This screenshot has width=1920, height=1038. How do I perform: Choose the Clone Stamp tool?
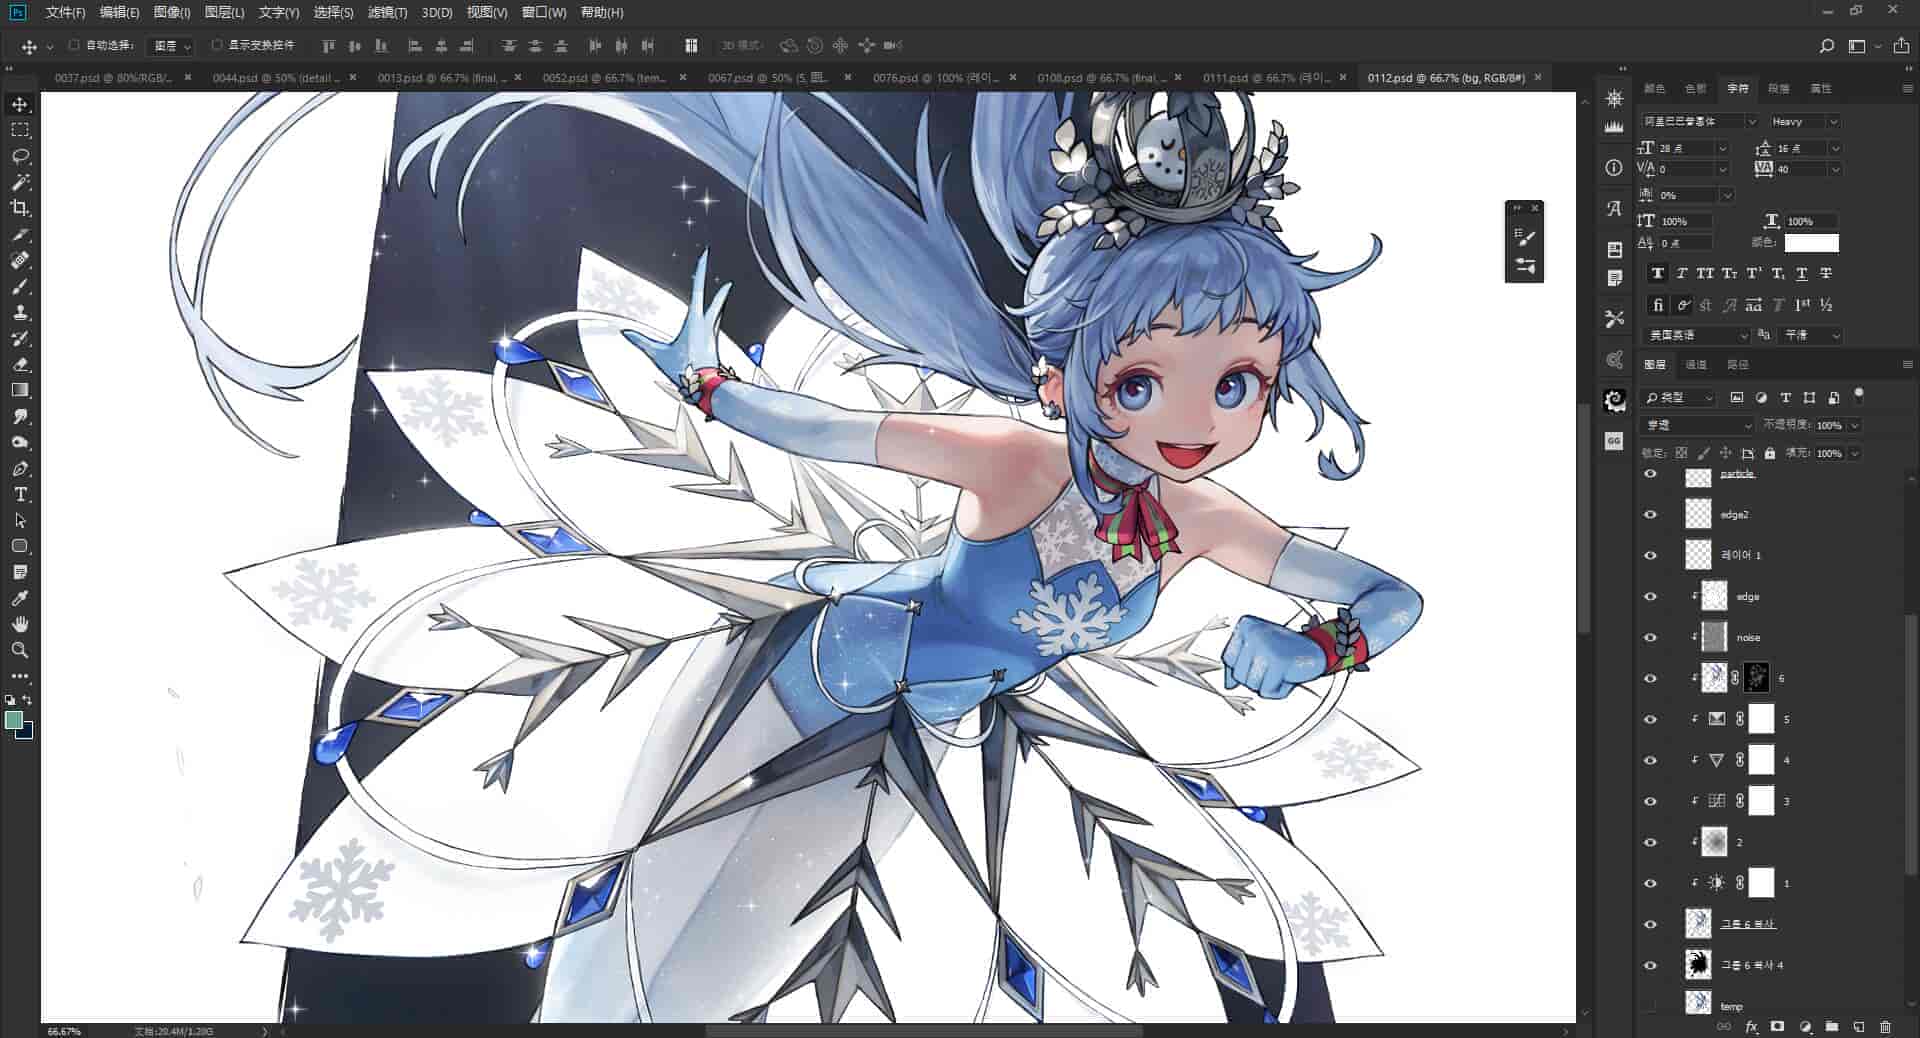pos(20,312)
